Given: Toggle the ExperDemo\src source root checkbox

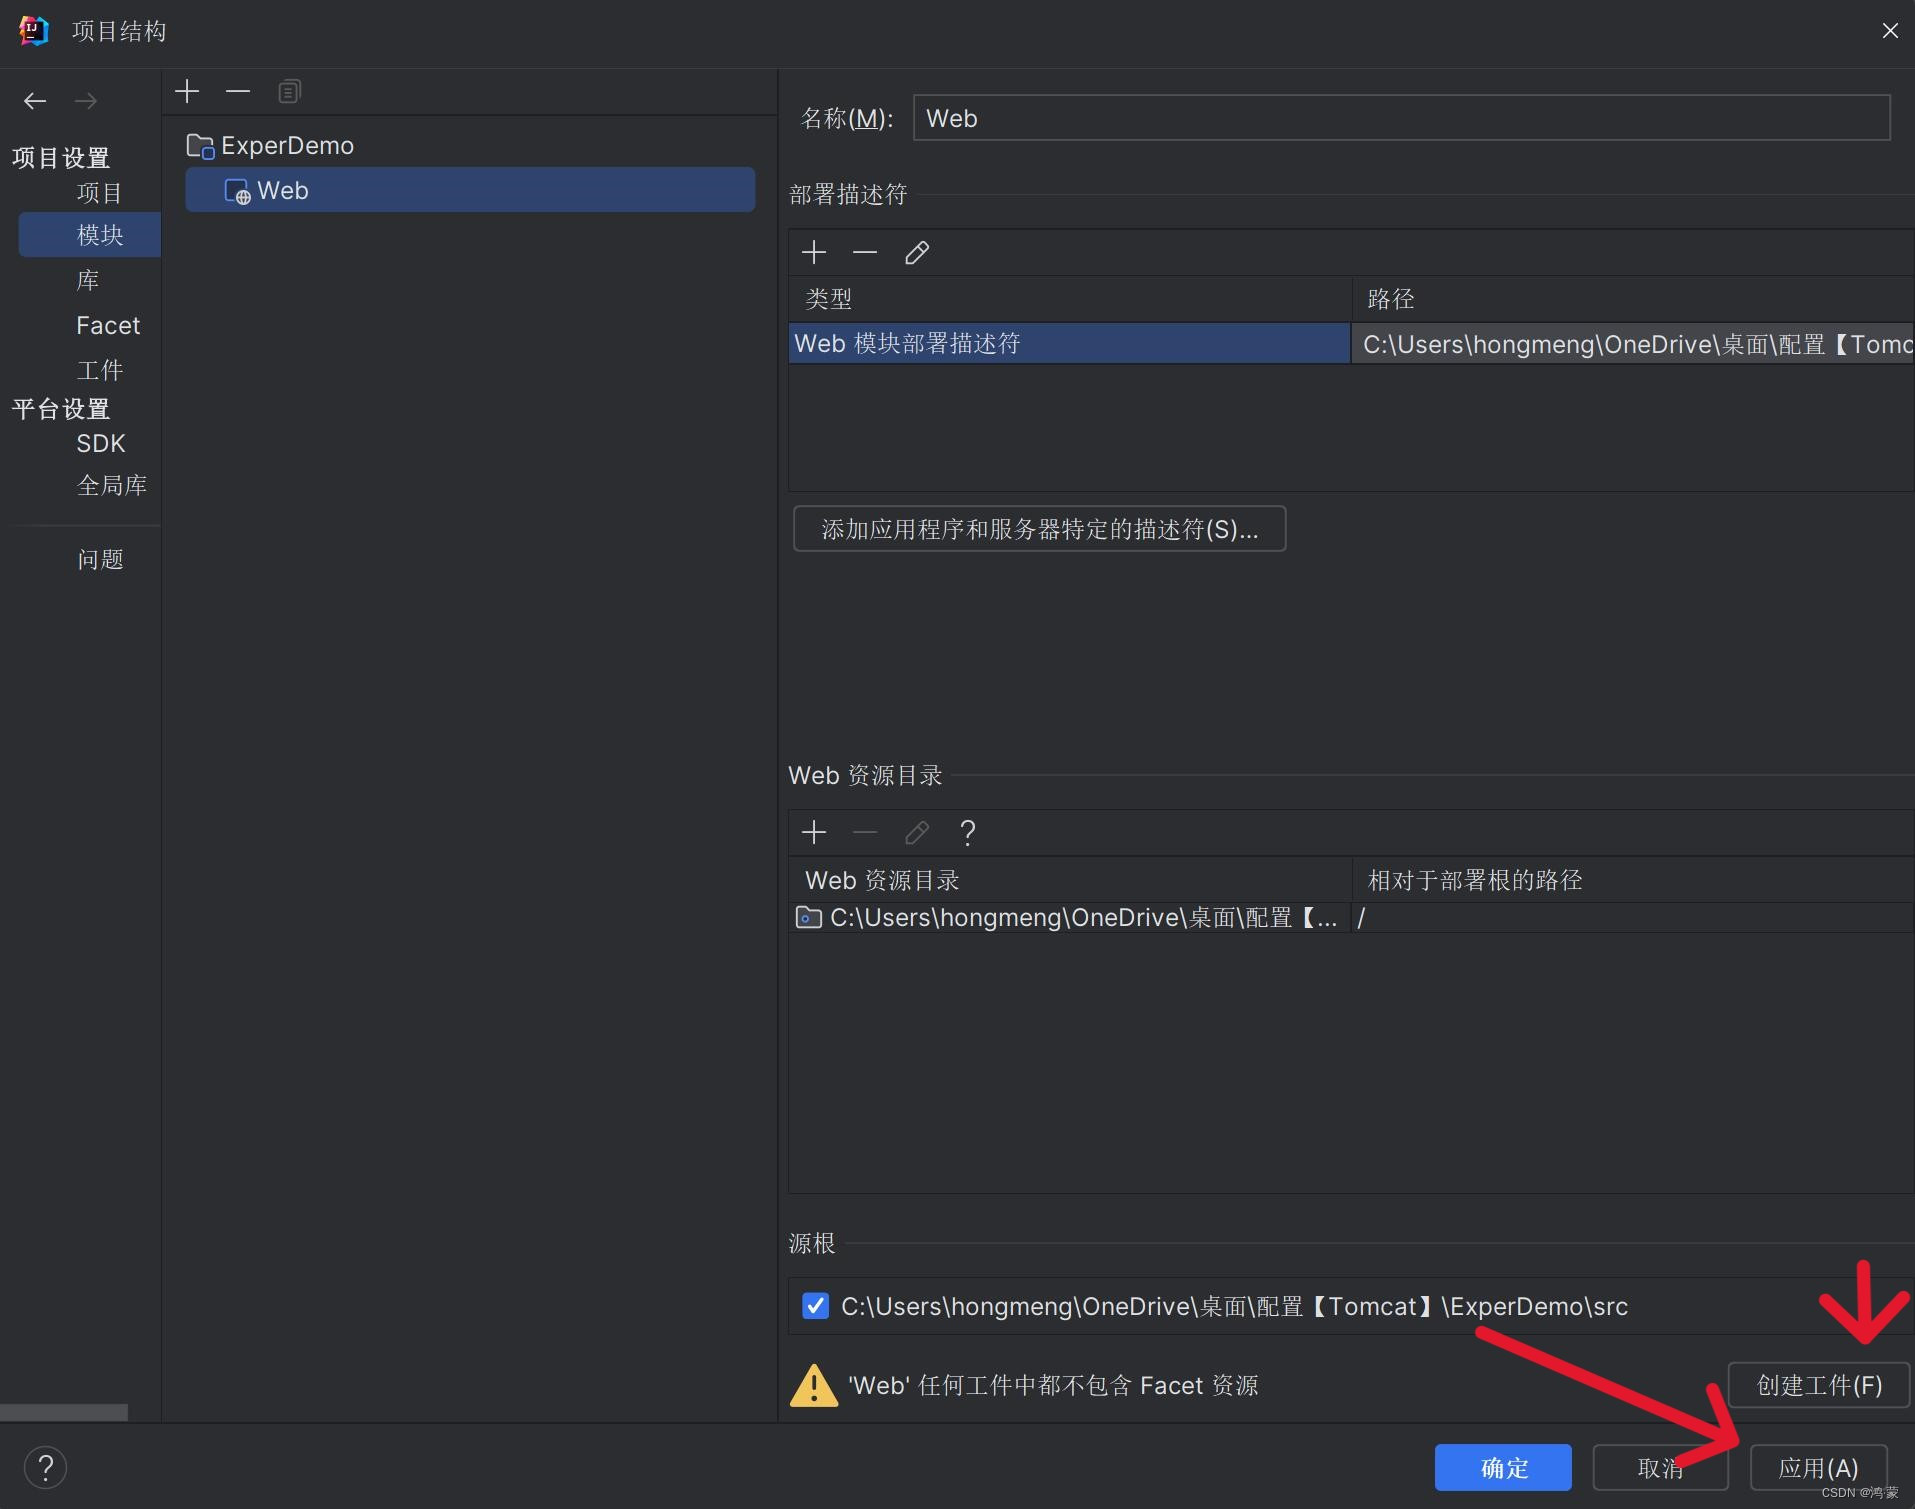Looking at the screenshot, I should pos(815,1306).
